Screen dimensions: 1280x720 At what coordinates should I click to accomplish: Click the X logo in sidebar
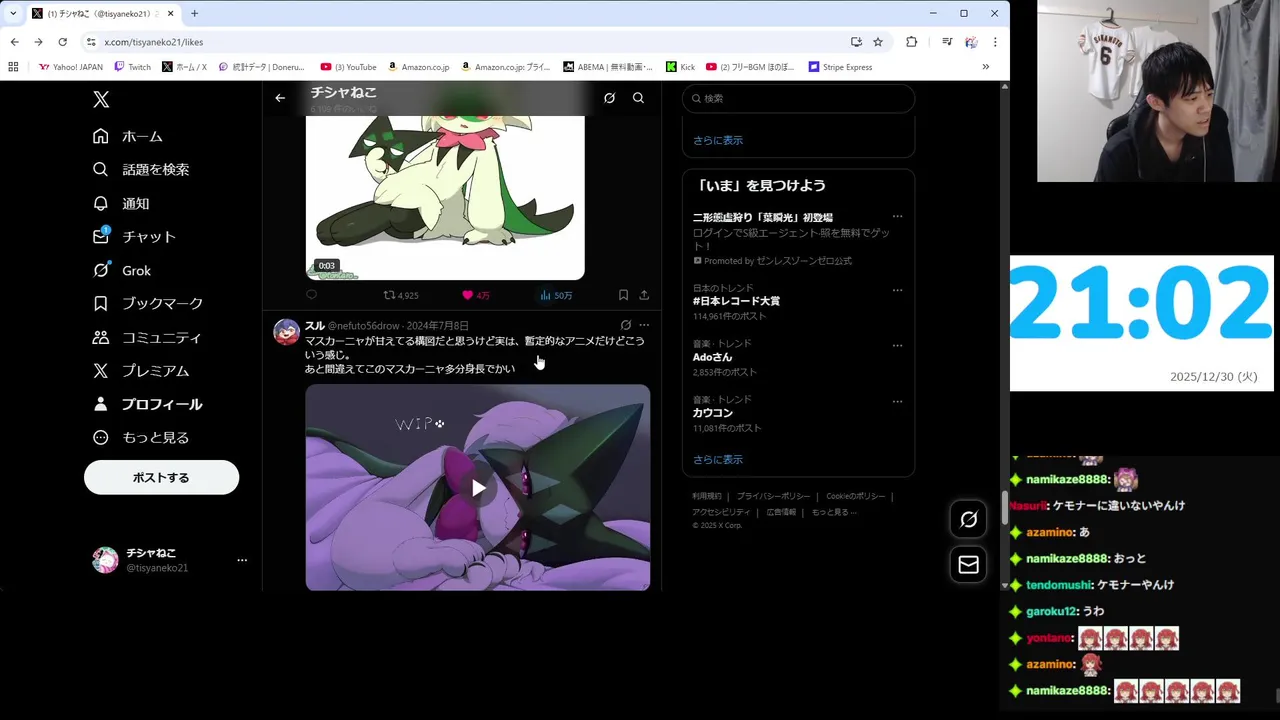[101, 100]
